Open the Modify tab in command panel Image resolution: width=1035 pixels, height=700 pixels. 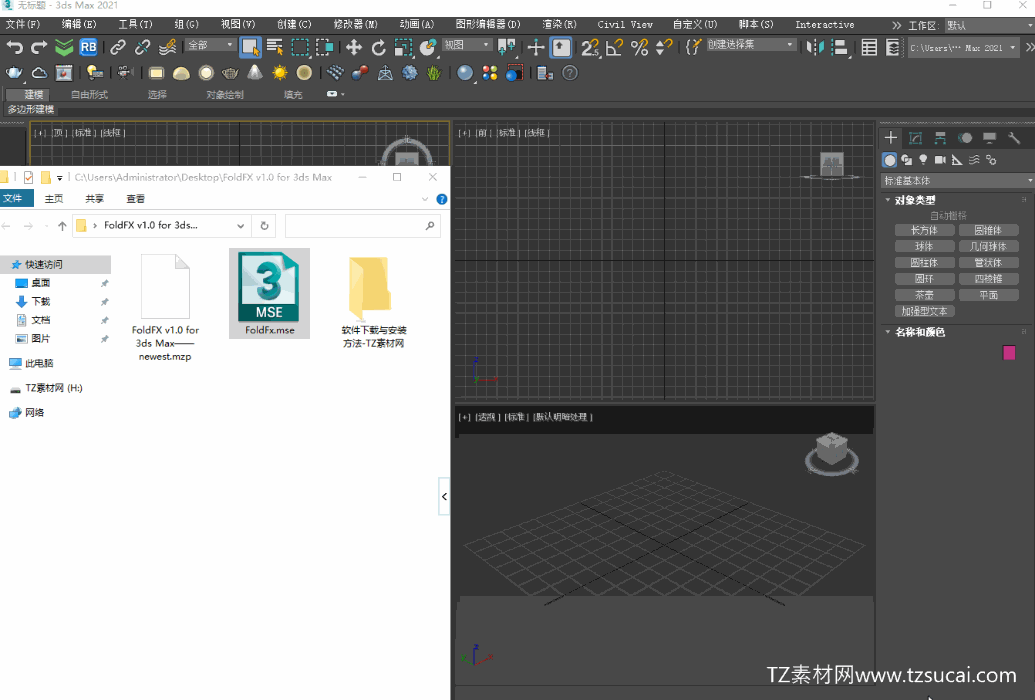point(915,138)
